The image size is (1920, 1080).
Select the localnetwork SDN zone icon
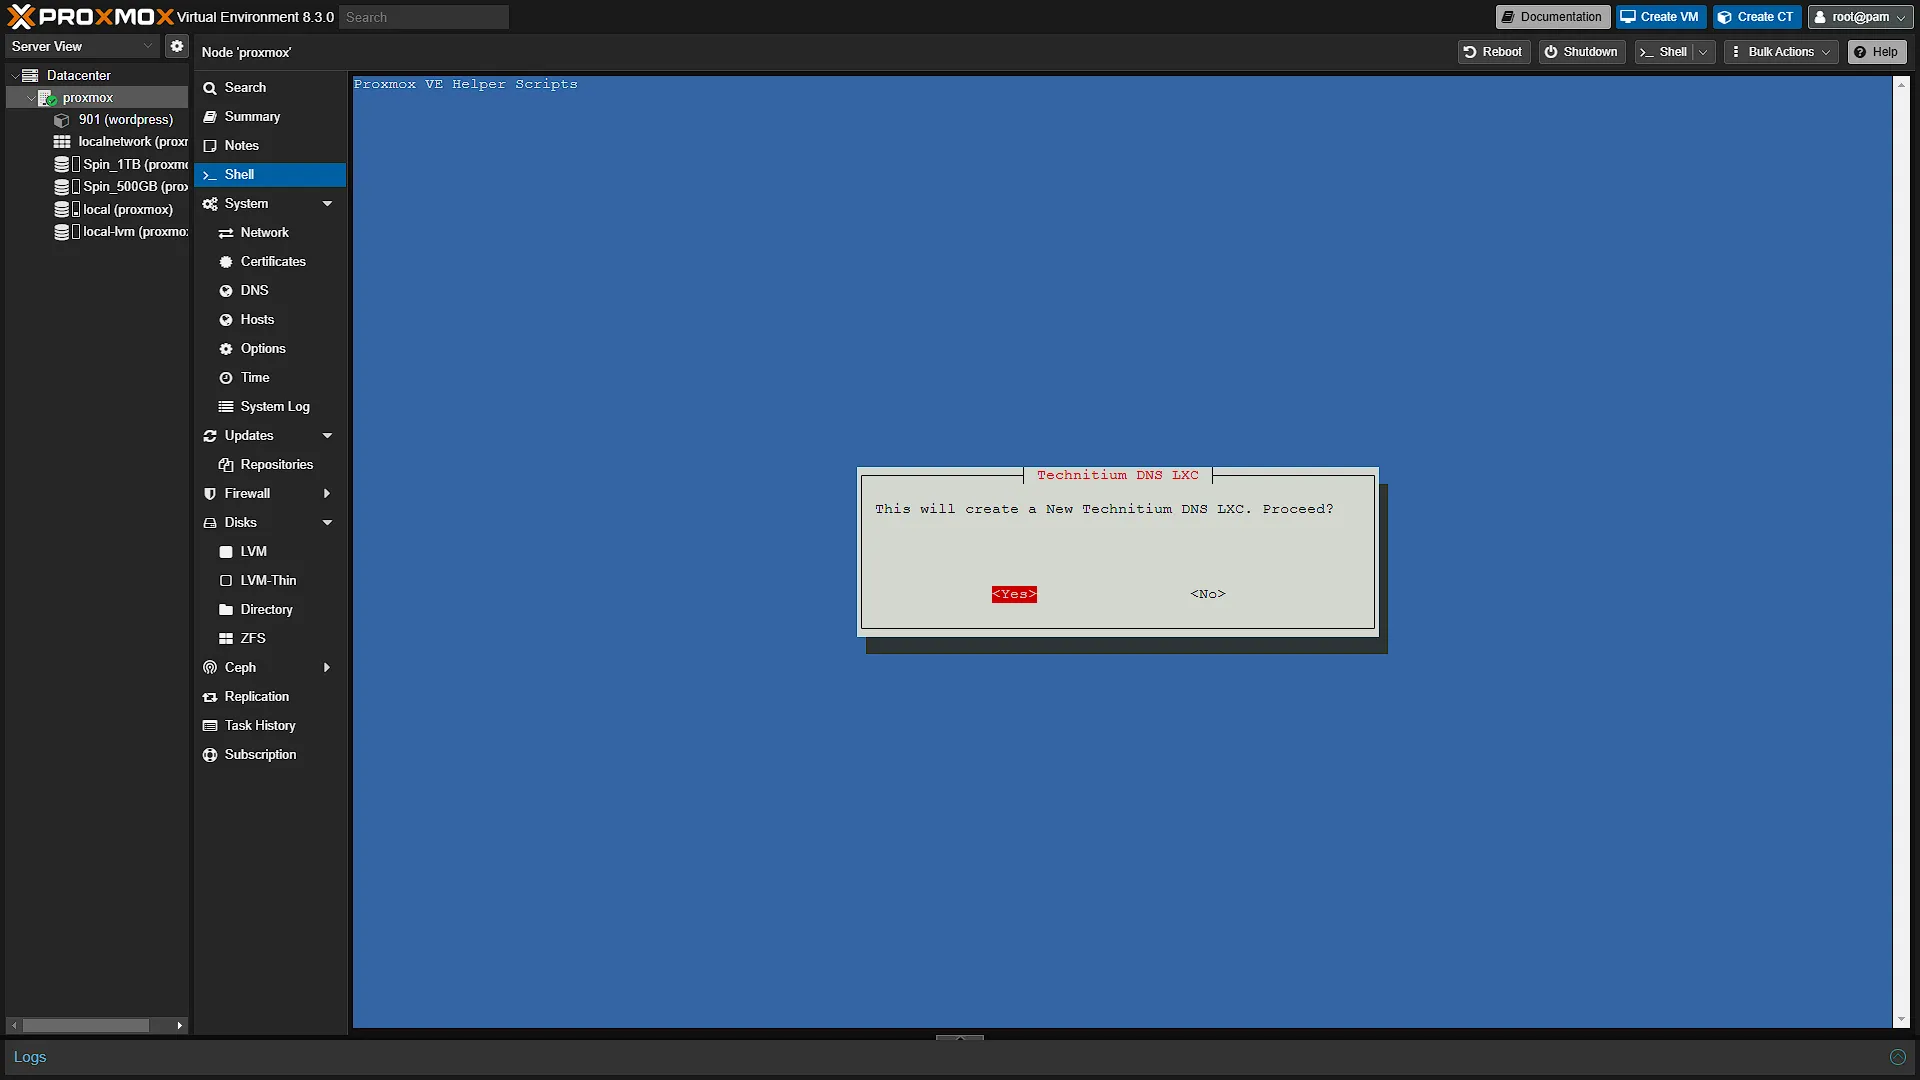pos(62,142)
